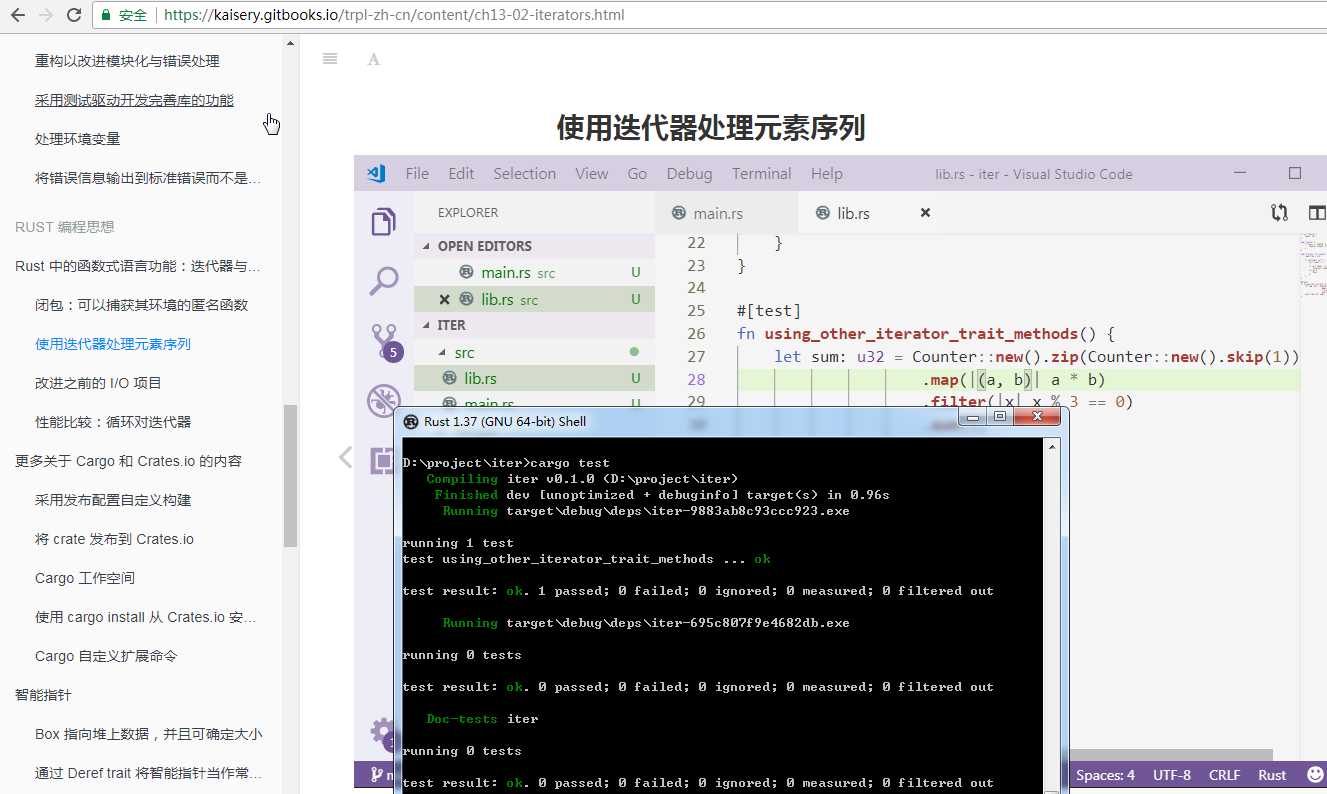1327x794 pixels.
Task: Change encoding via UTF-8 status item
Action: (x=1172, y=775)
